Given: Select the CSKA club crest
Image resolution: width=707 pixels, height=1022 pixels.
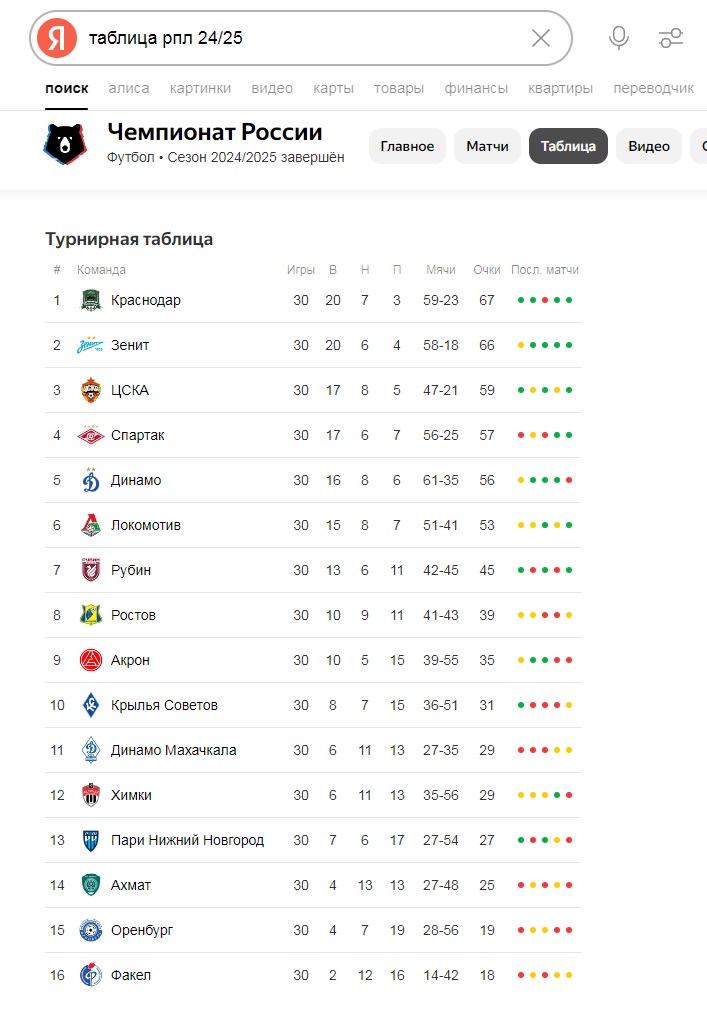Looking at the screenshot, I should coord(91,390).
